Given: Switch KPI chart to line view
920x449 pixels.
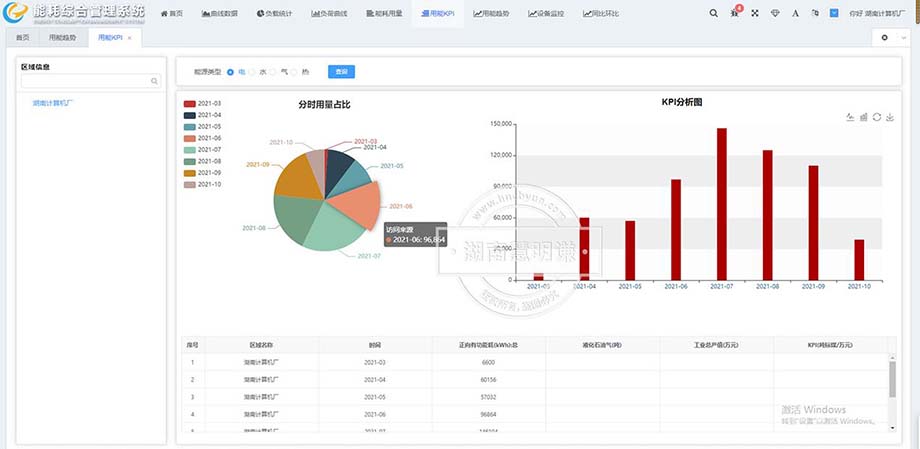Looking at the screenshot, I should pos(850,117).
